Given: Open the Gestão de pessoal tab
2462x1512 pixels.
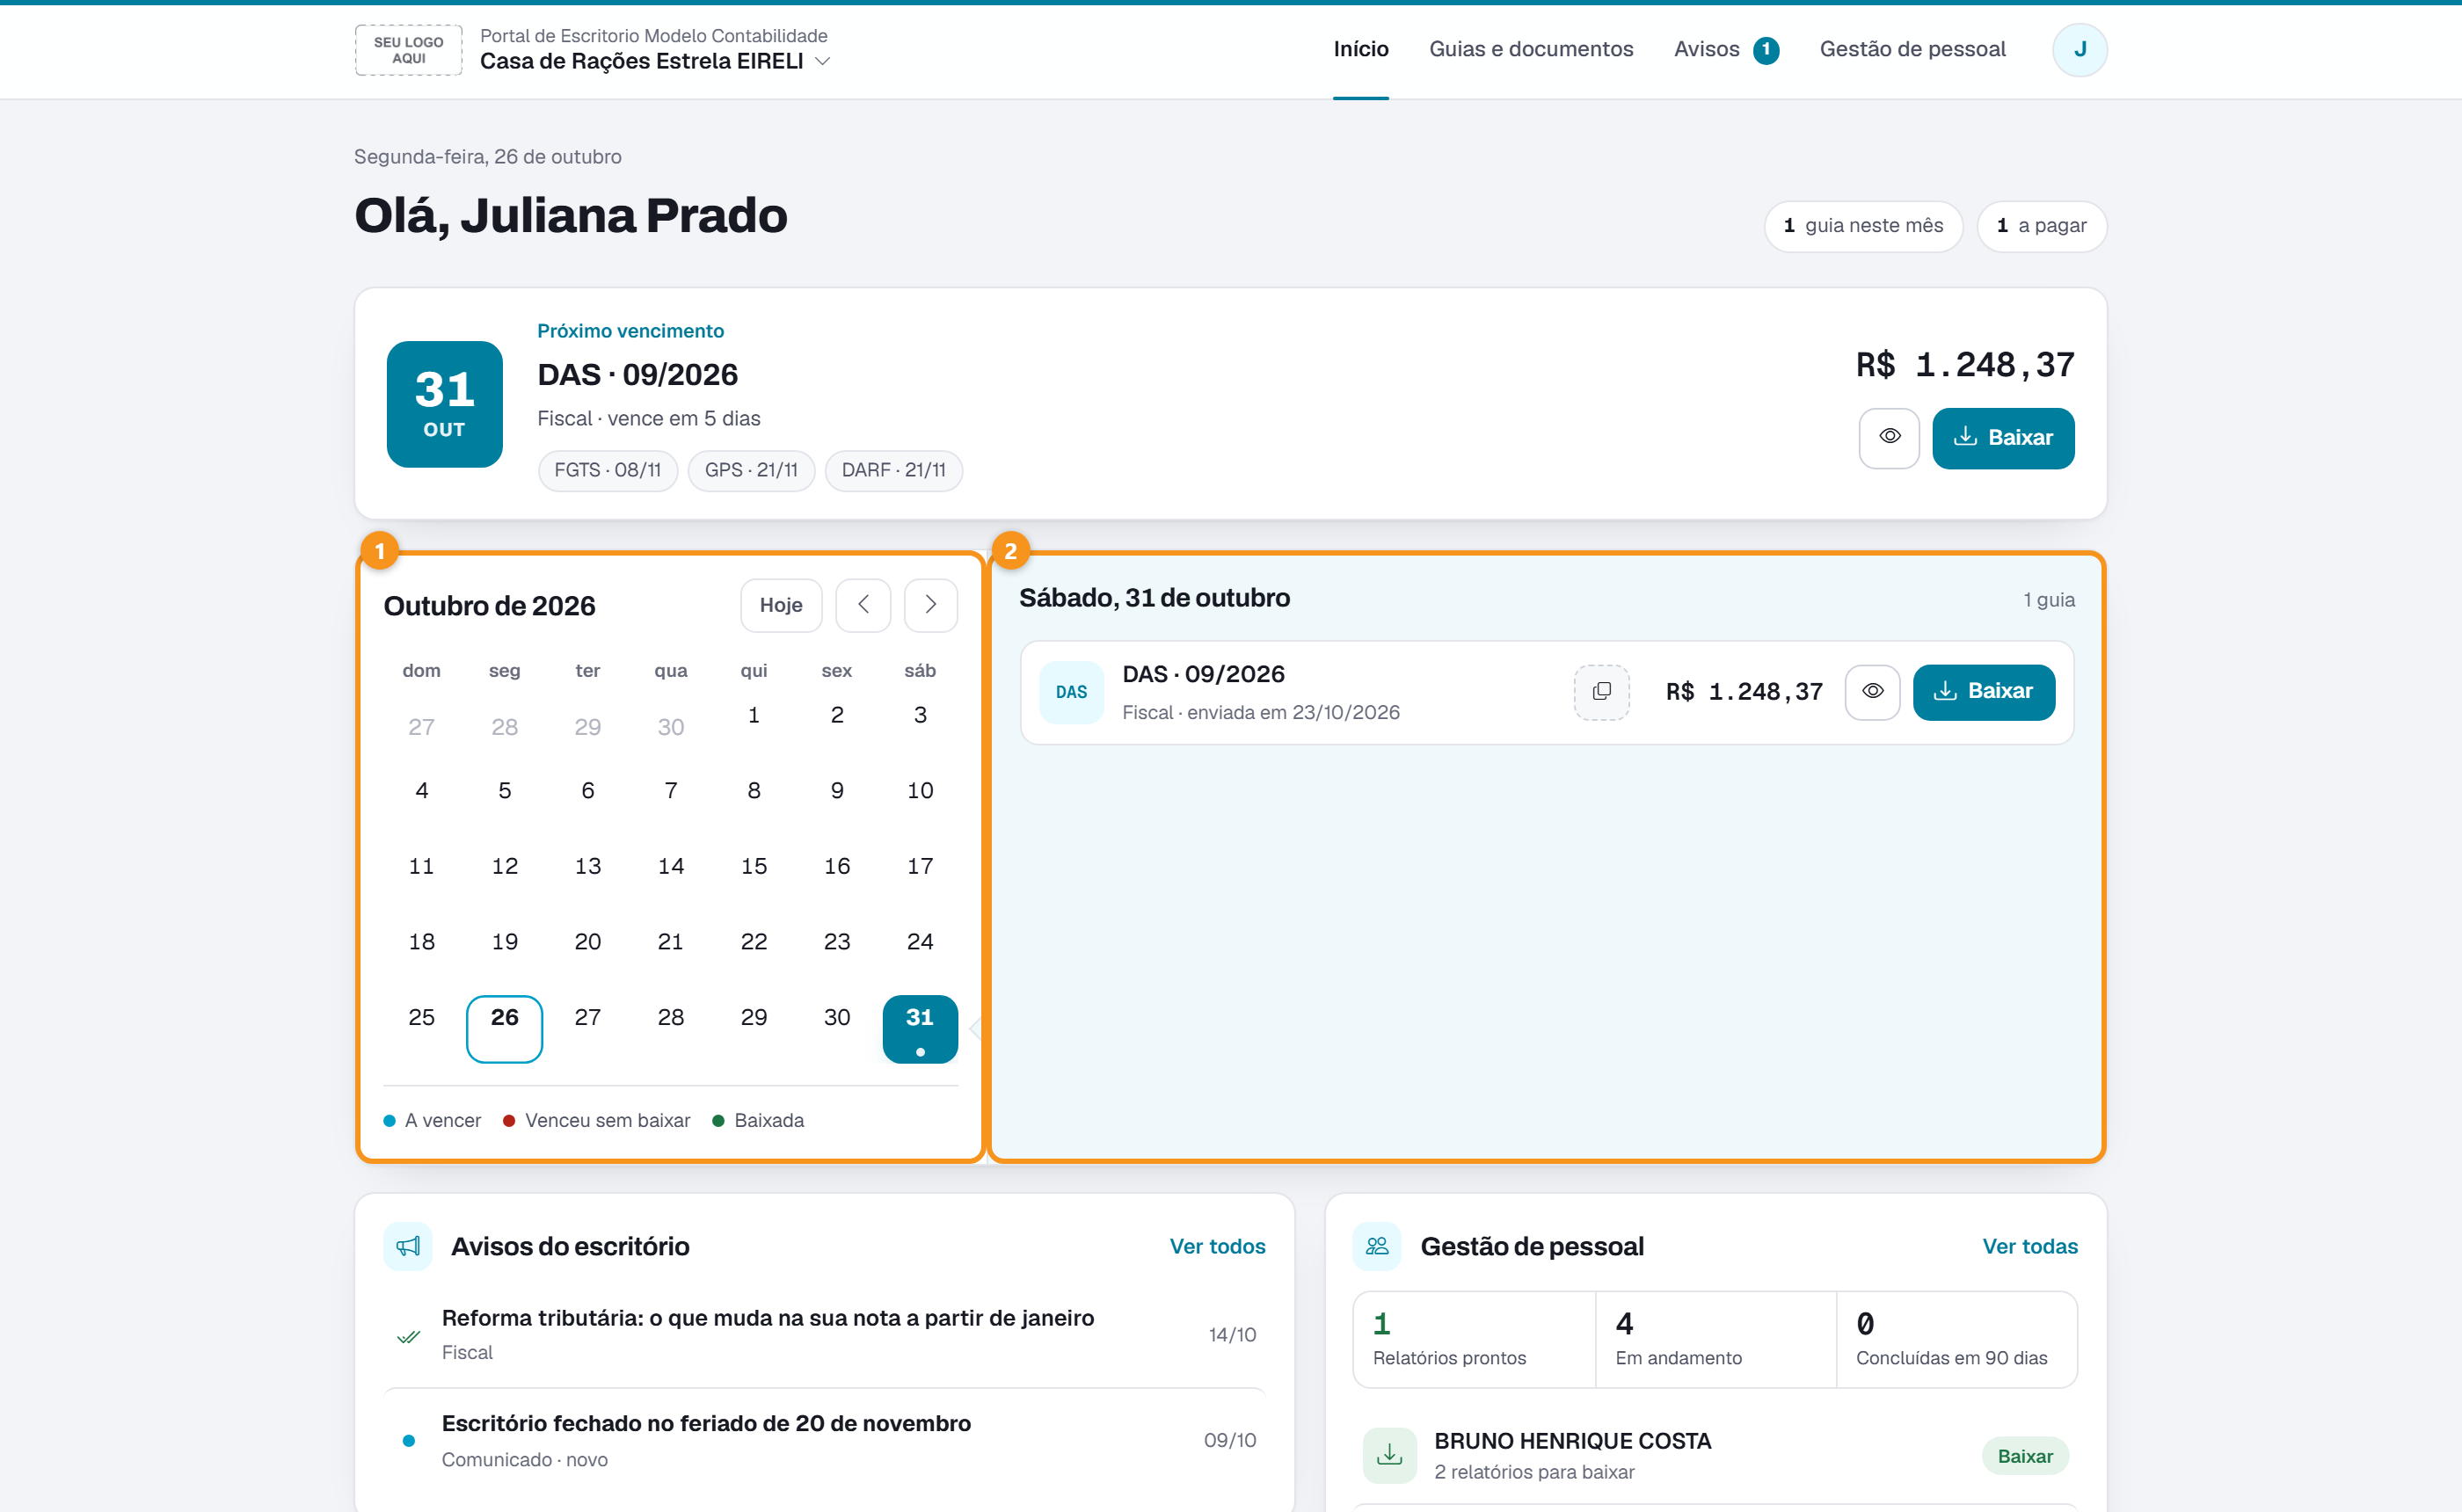Looking at the screenshot, I should click(x=1912, y=49).
